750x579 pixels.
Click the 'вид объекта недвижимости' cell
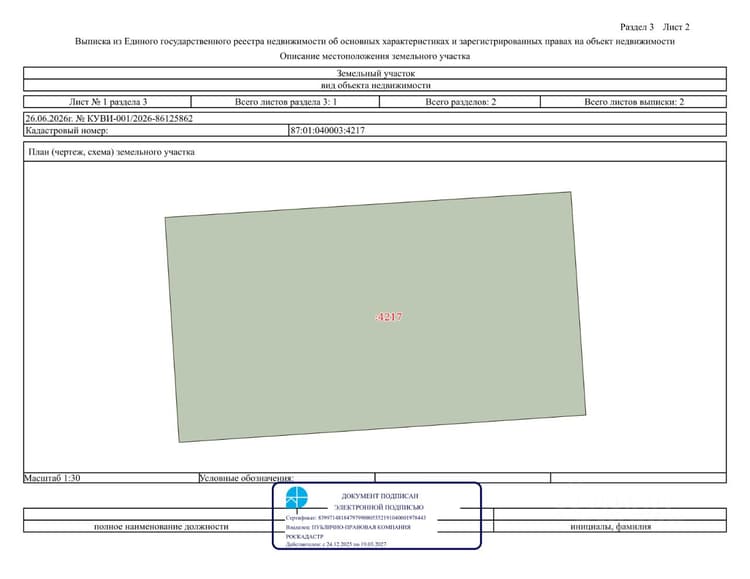(x=375, y=85)
